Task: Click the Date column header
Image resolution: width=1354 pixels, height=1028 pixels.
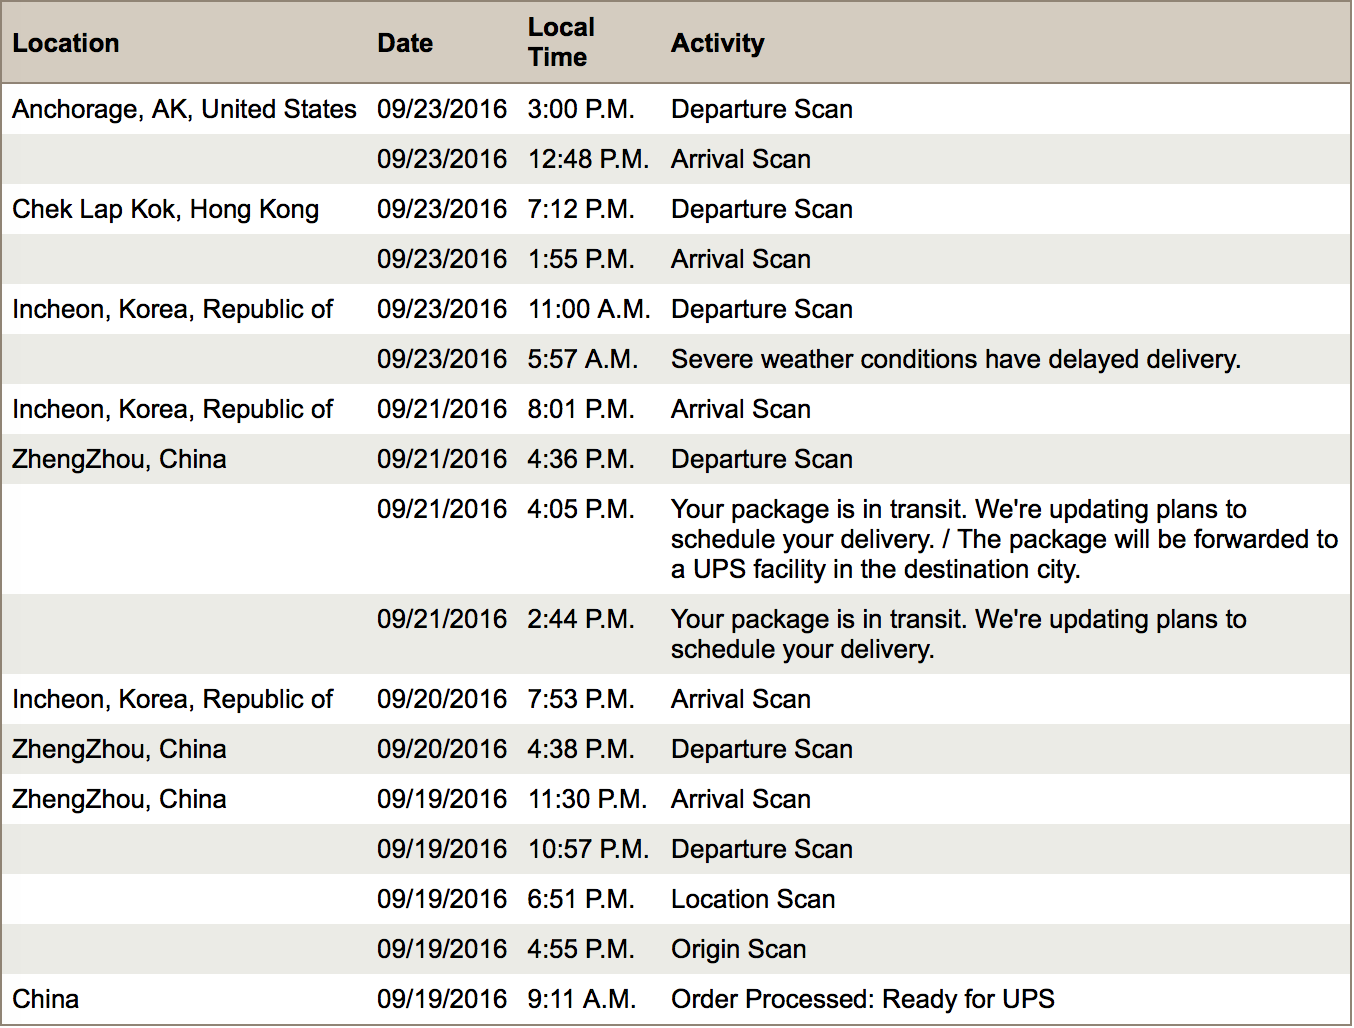Action: click(x=405, y=43)
